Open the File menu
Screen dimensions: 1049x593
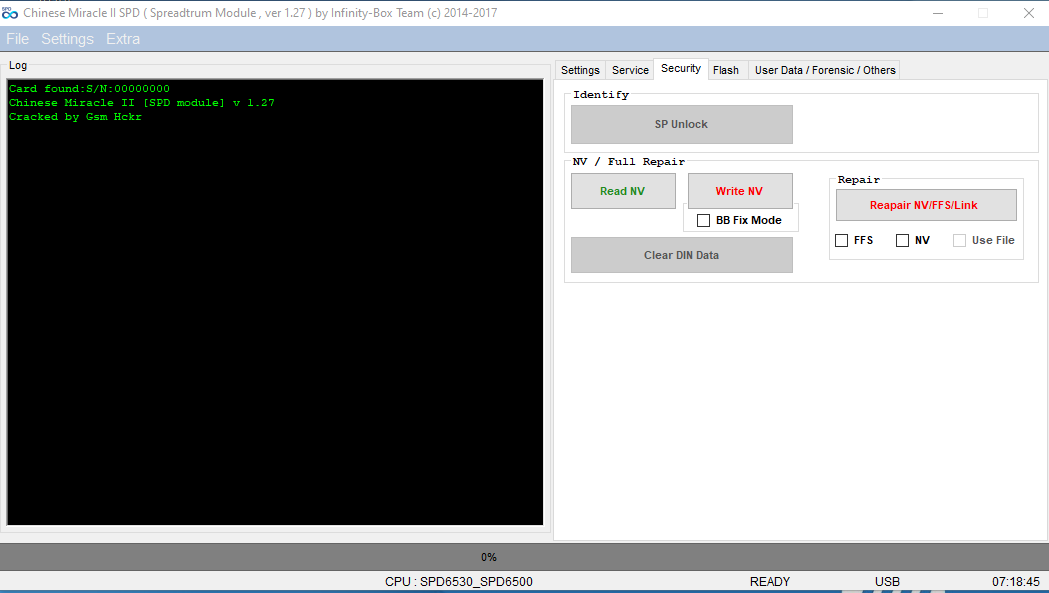pos(17,39)
